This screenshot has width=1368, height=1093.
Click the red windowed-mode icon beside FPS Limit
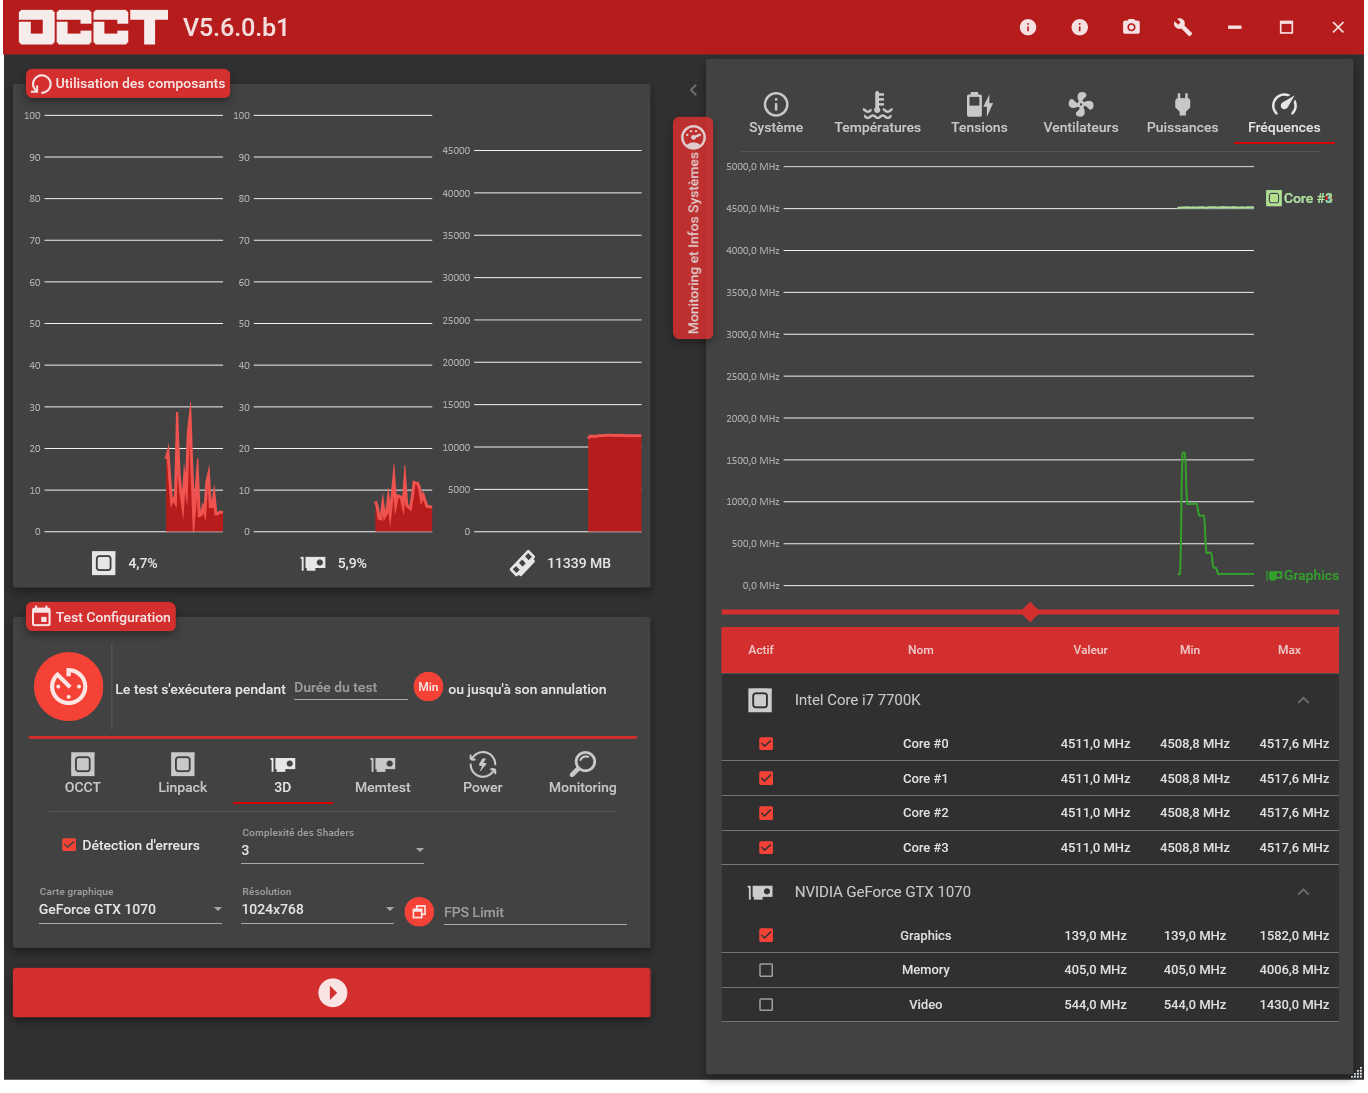point(419,911)
